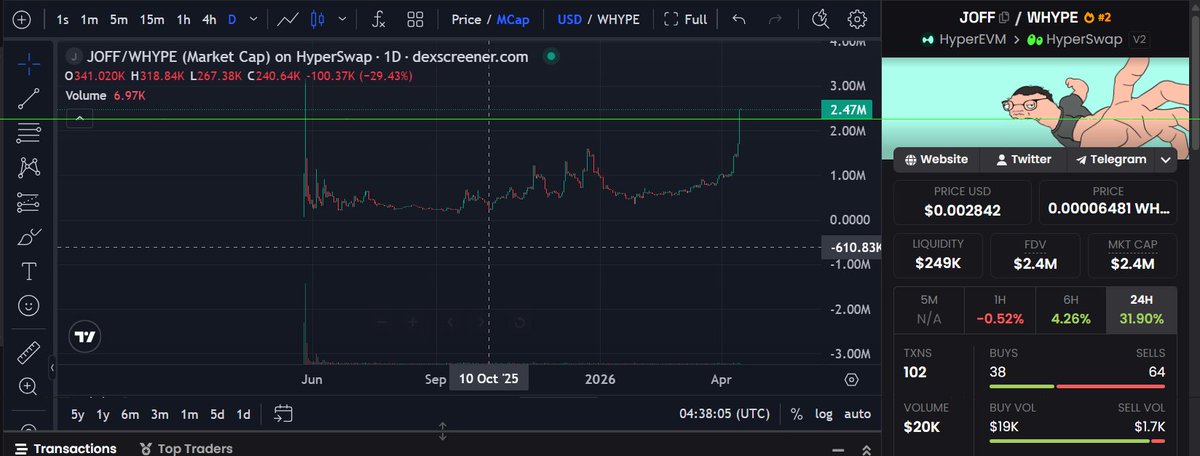The width and height of the screenshot is (1200, 456).
Task: Add a symbol with the plus icon
Action: (x=23, y=19)
